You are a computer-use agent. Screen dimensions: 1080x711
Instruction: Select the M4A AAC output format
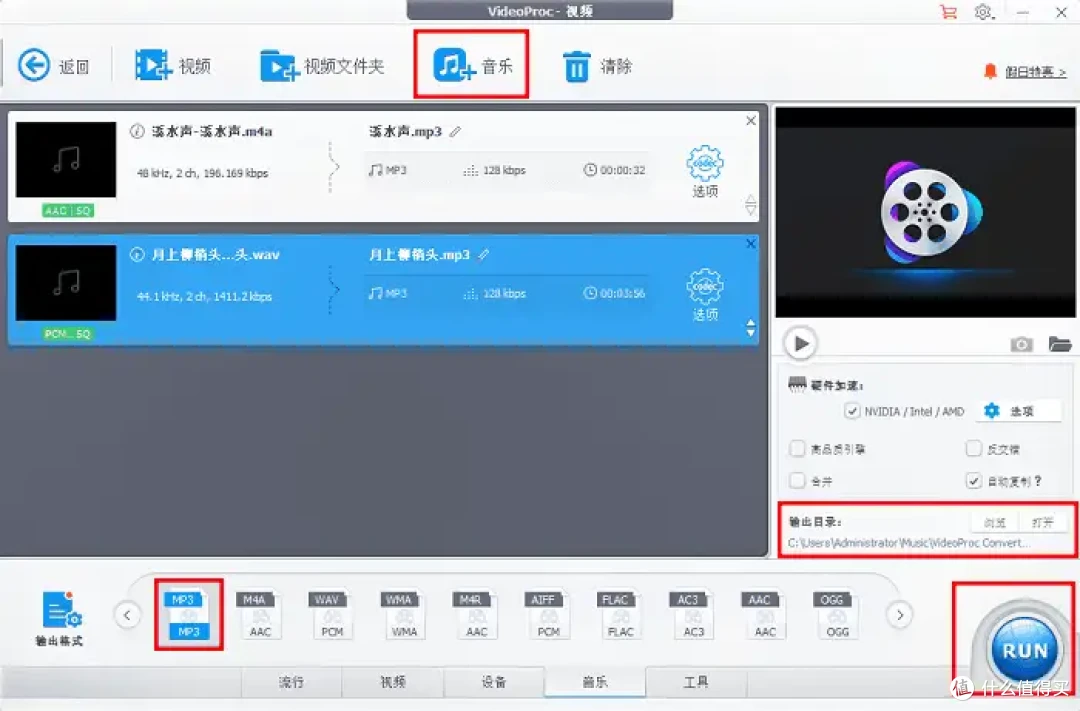pos(260,615)
